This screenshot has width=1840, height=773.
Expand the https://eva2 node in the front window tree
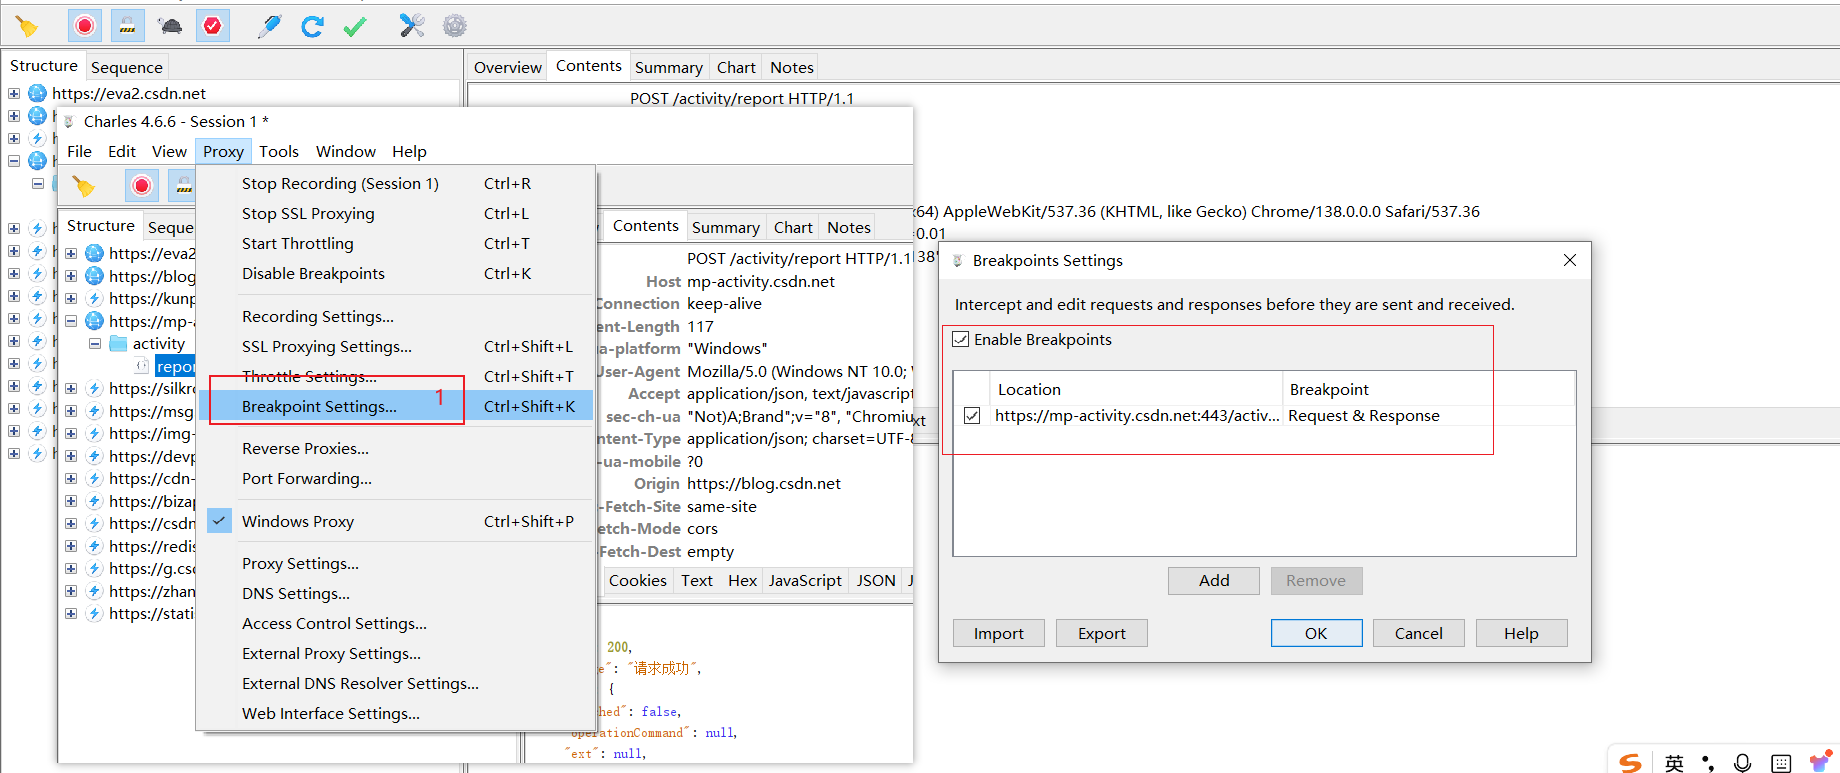click(71, 253)
